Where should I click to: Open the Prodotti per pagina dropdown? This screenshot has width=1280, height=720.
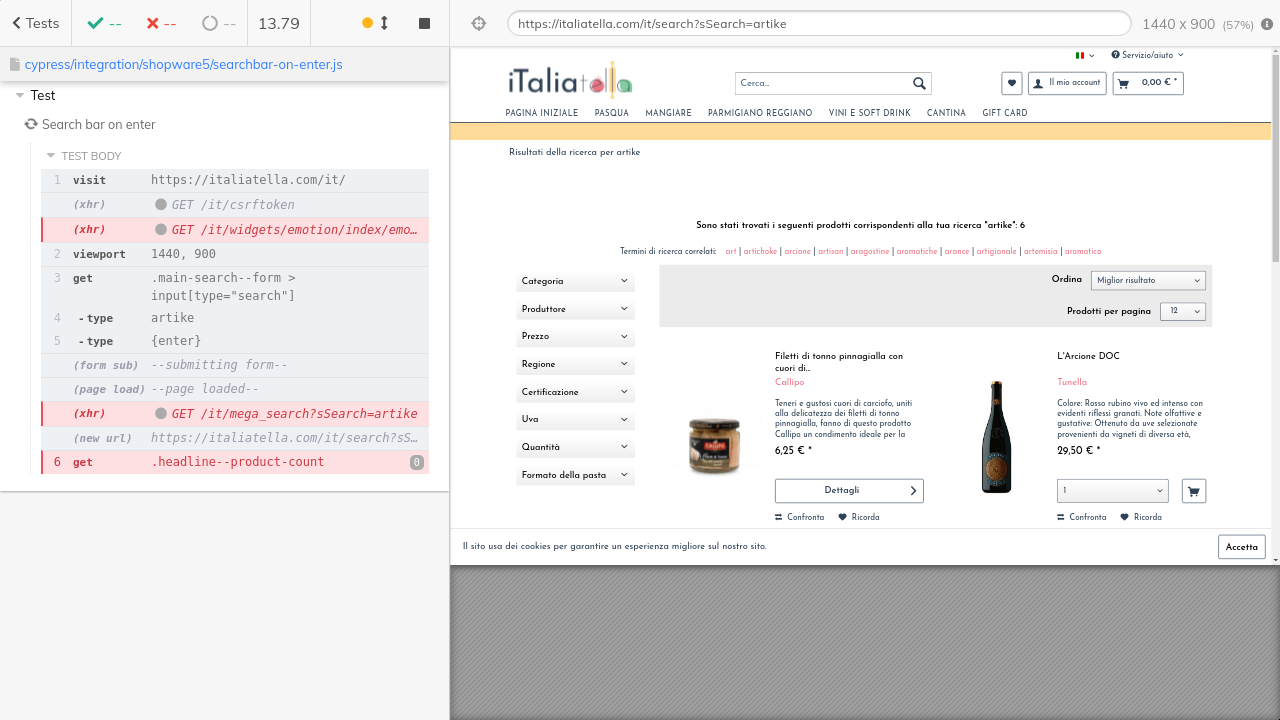(x=1182, y=311)
